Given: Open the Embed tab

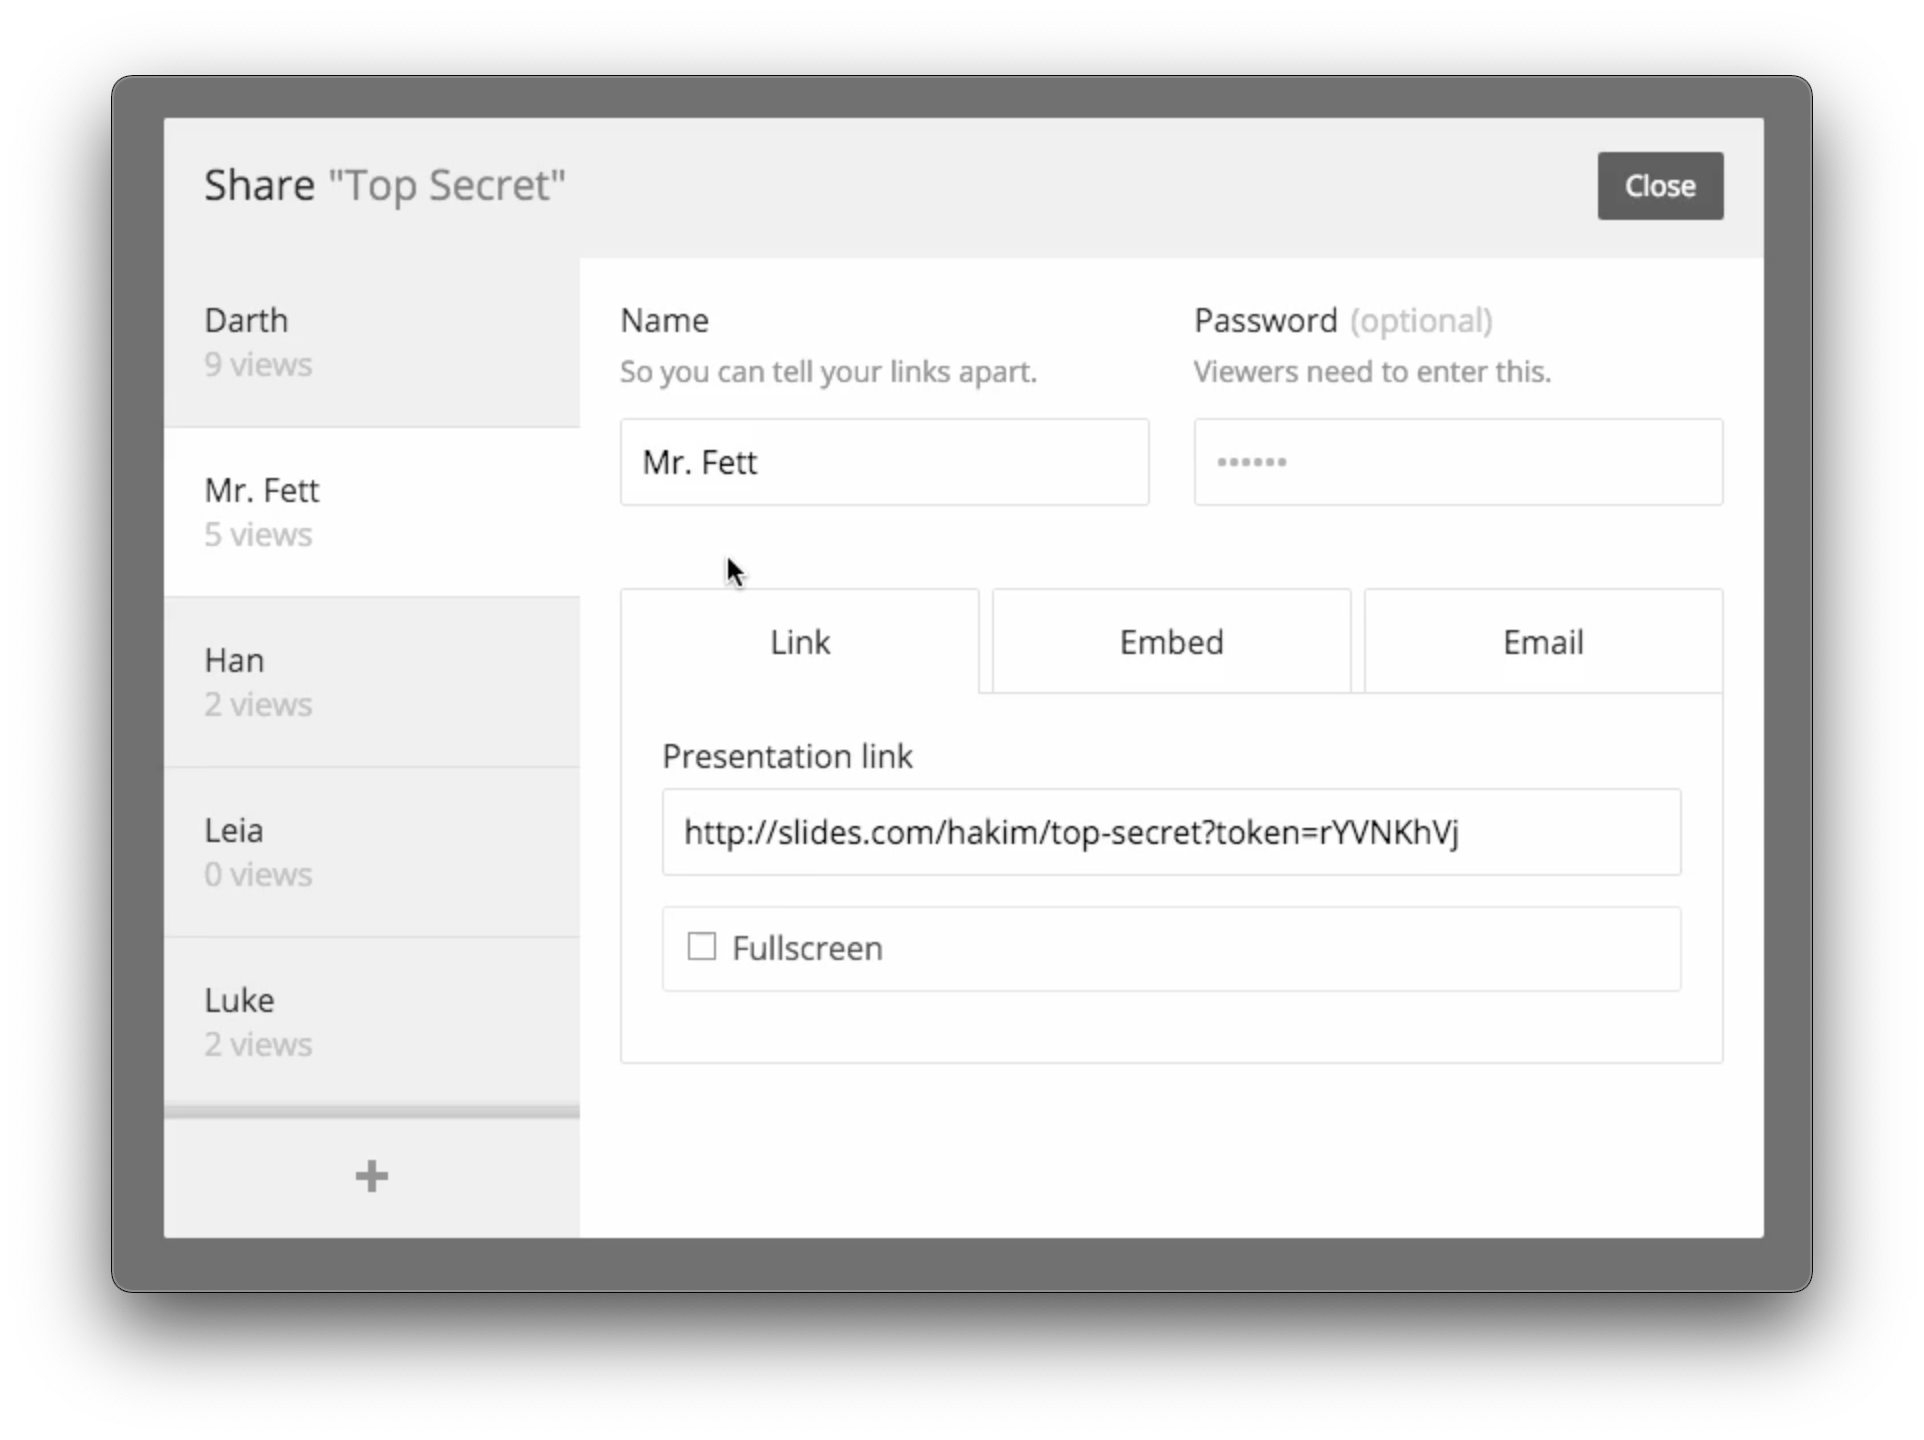Looking at the screenshot, I should [1171, 642].
